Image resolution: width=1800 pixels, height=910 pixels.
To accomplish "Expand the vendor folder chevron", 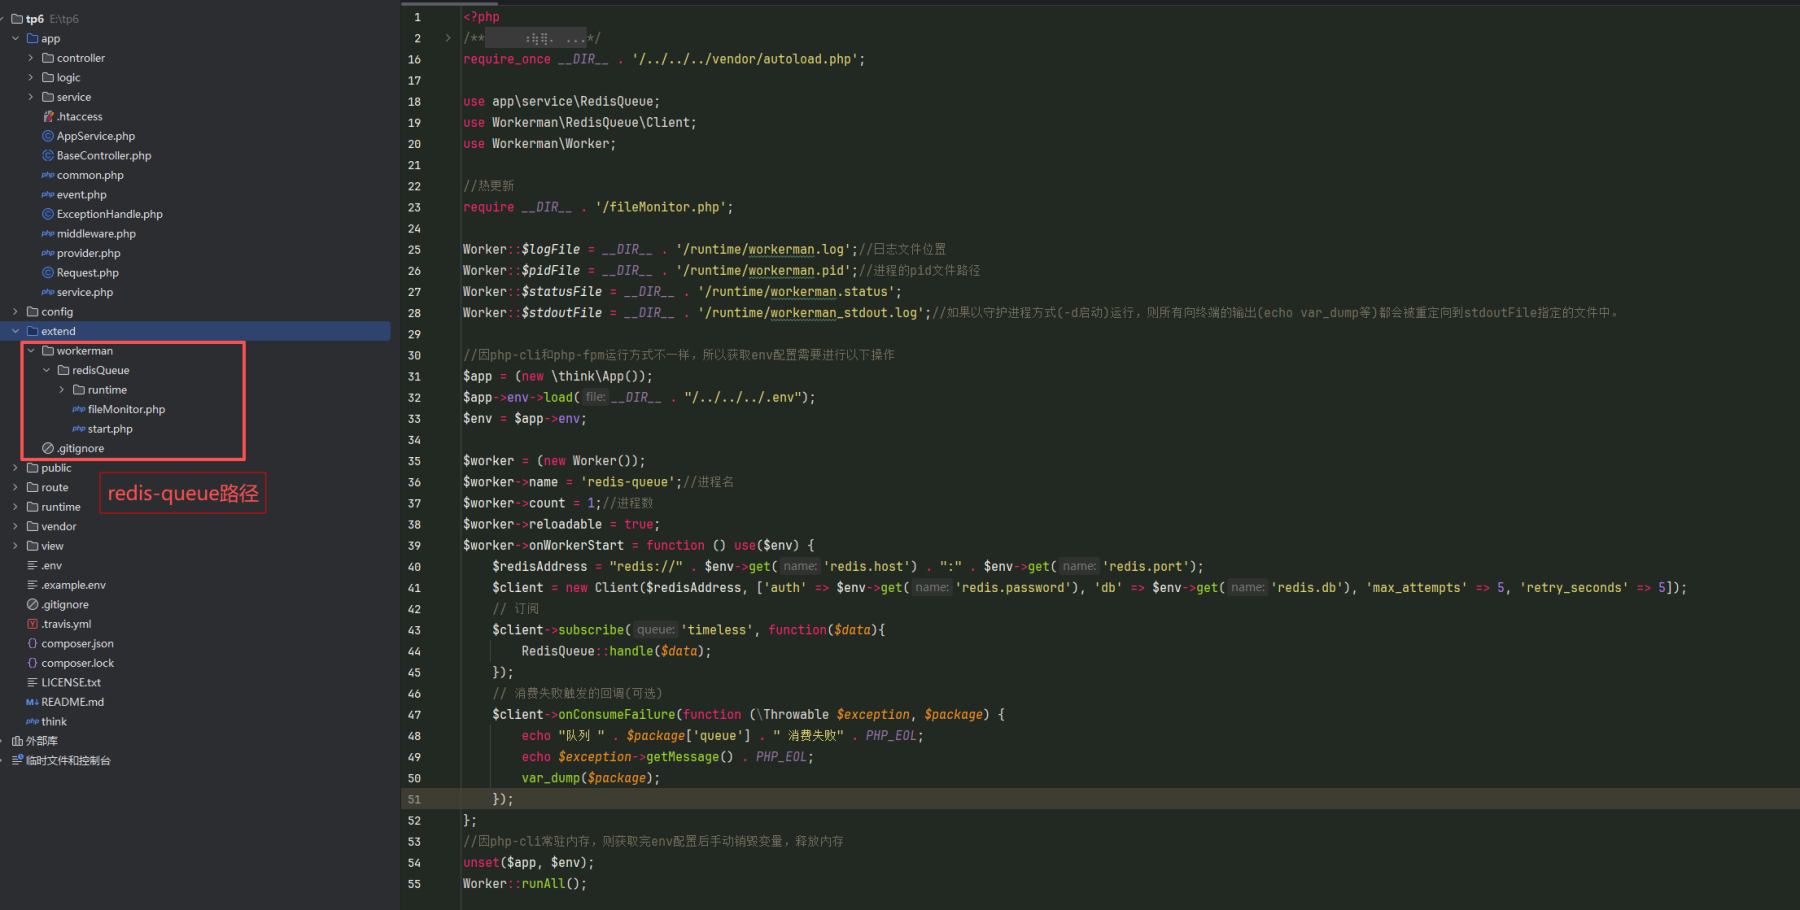I will coord(16,527).
